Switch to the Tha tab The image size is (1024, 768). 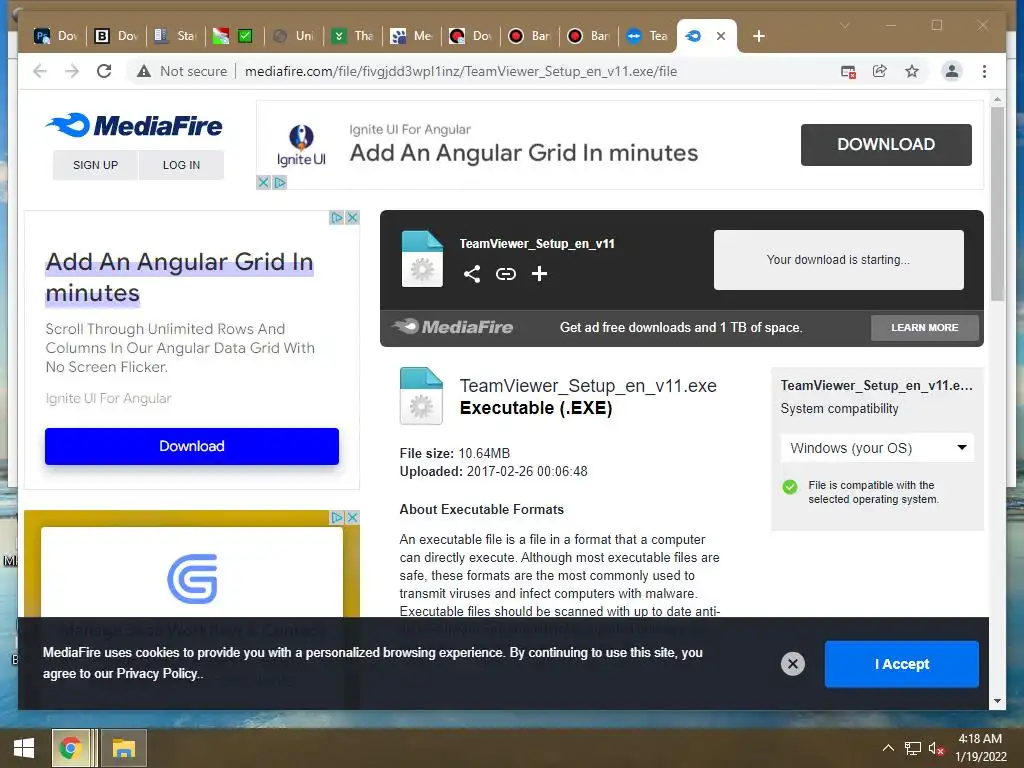[353, 36]
